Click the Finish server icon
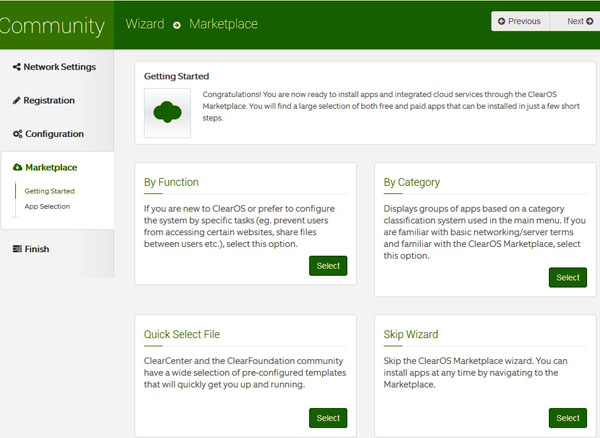Screen dimensions: 600x438 click(x=17, y=249)
